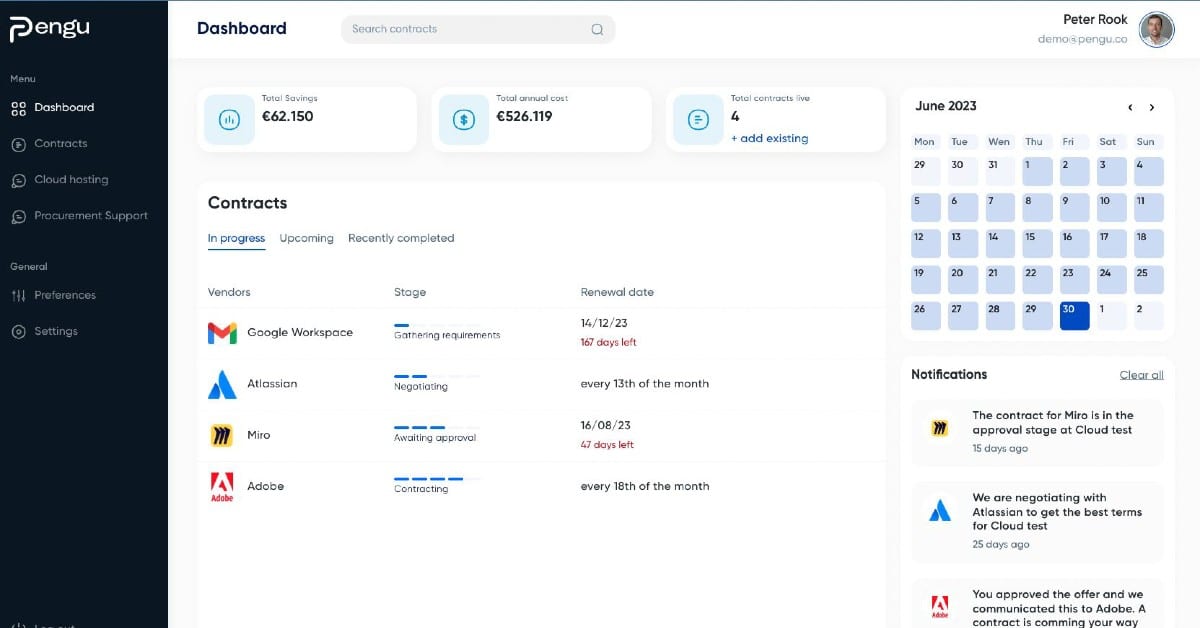Open the Total Savings chart icon

[x=229, y=120]
